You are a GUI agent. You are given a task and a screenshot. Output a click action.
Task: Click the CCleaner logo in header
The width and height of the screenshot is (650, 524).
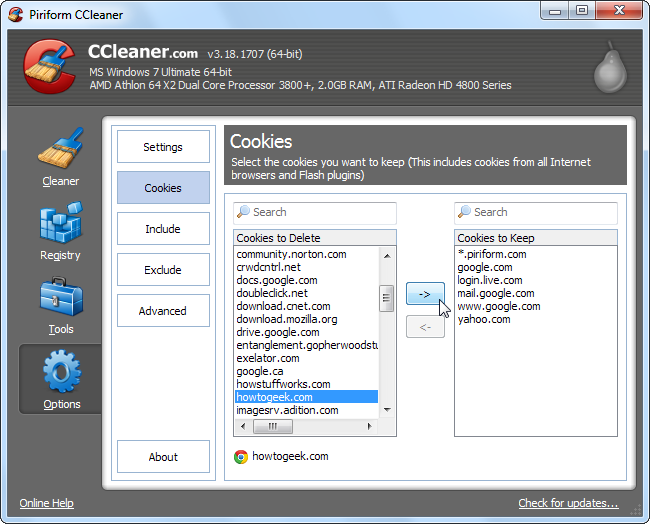(50, 66)
